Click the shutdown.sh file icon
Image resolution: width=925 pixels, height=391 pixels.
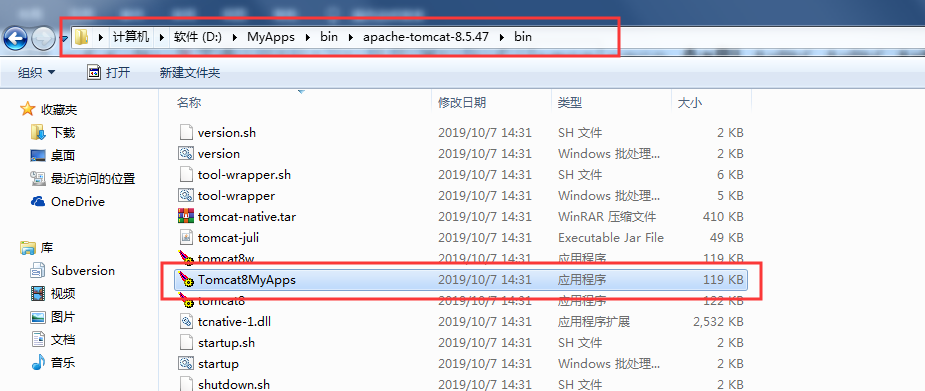pyautogui.click(x=186, y=385)
